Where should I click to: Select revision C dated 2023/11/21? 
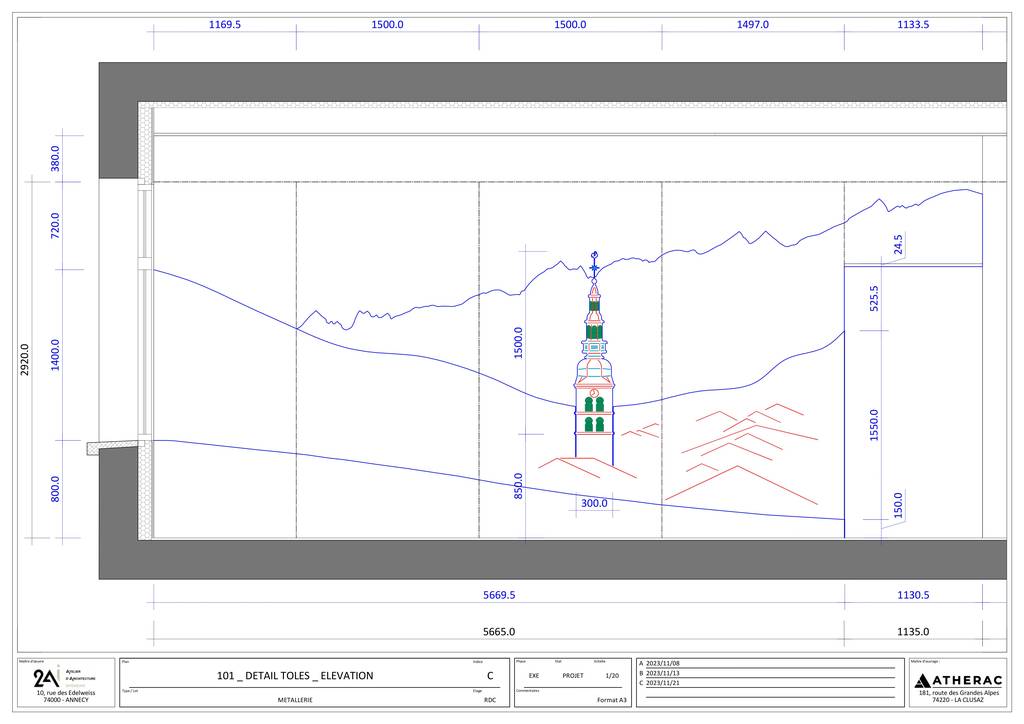pyautogui.click(x=665, y=683)
